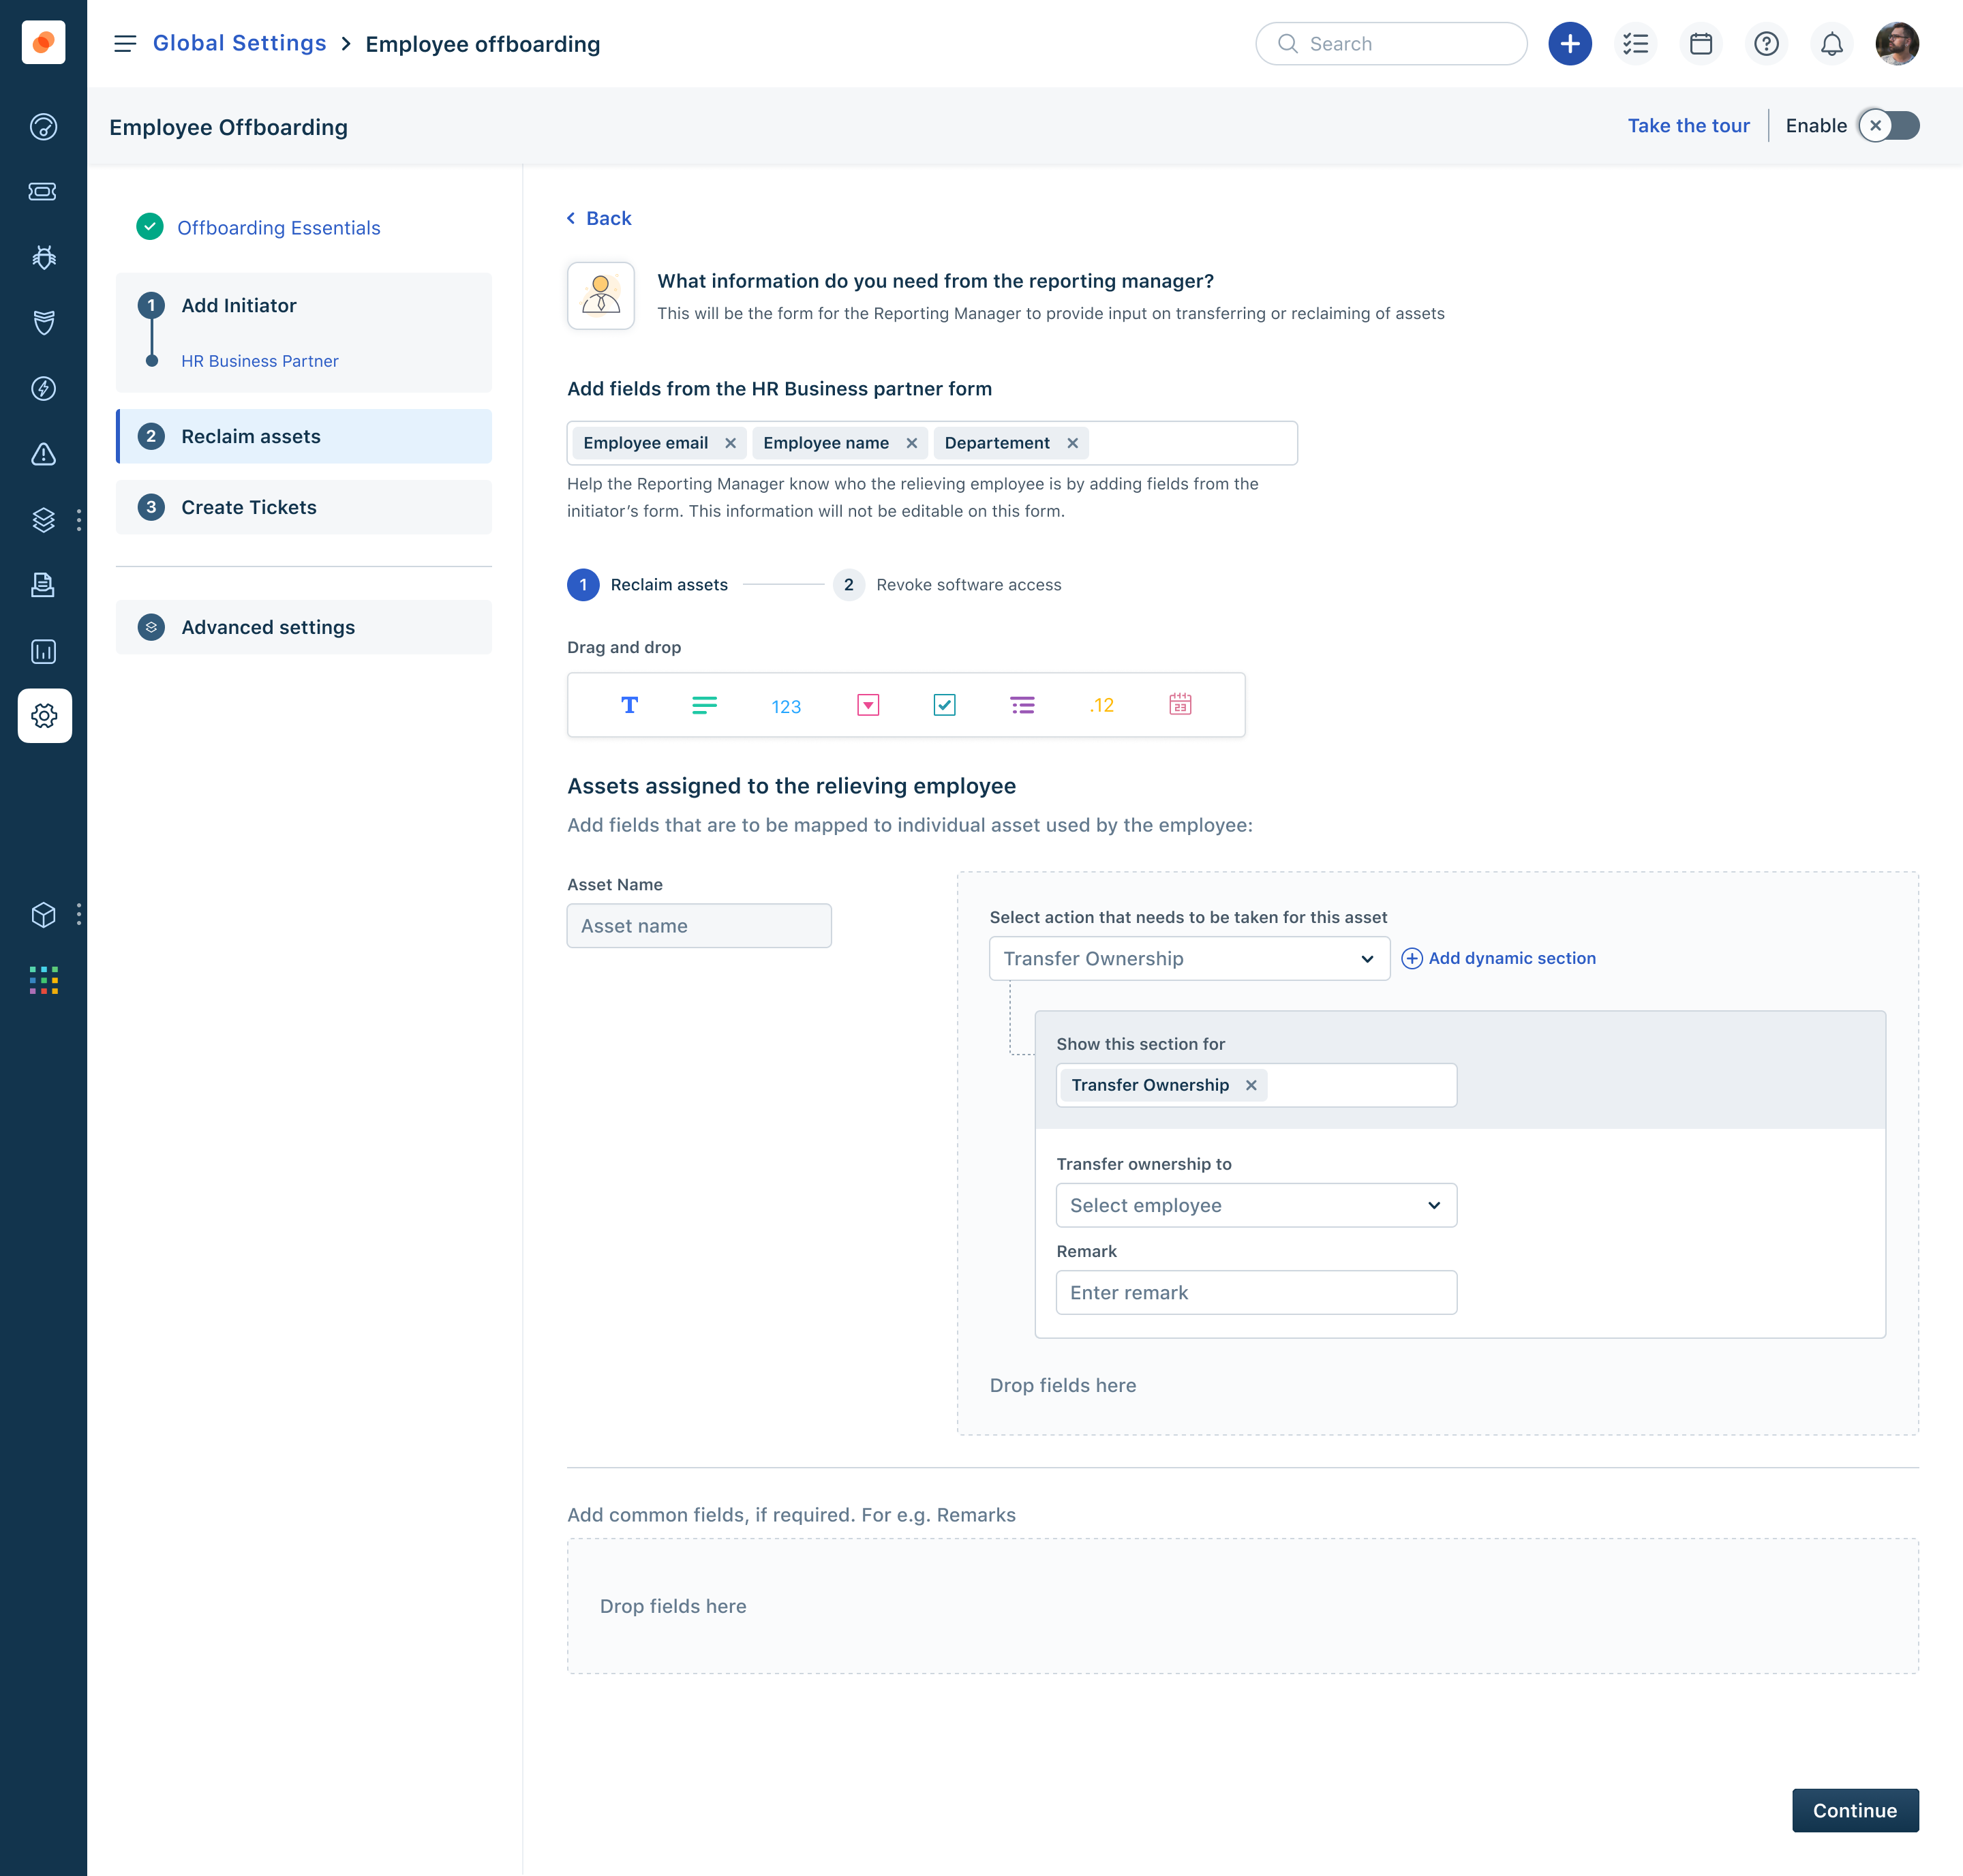Select the date/calendar field icon
Image resolution: width=1963 pixels, height=1876 pixels.
1180,704
